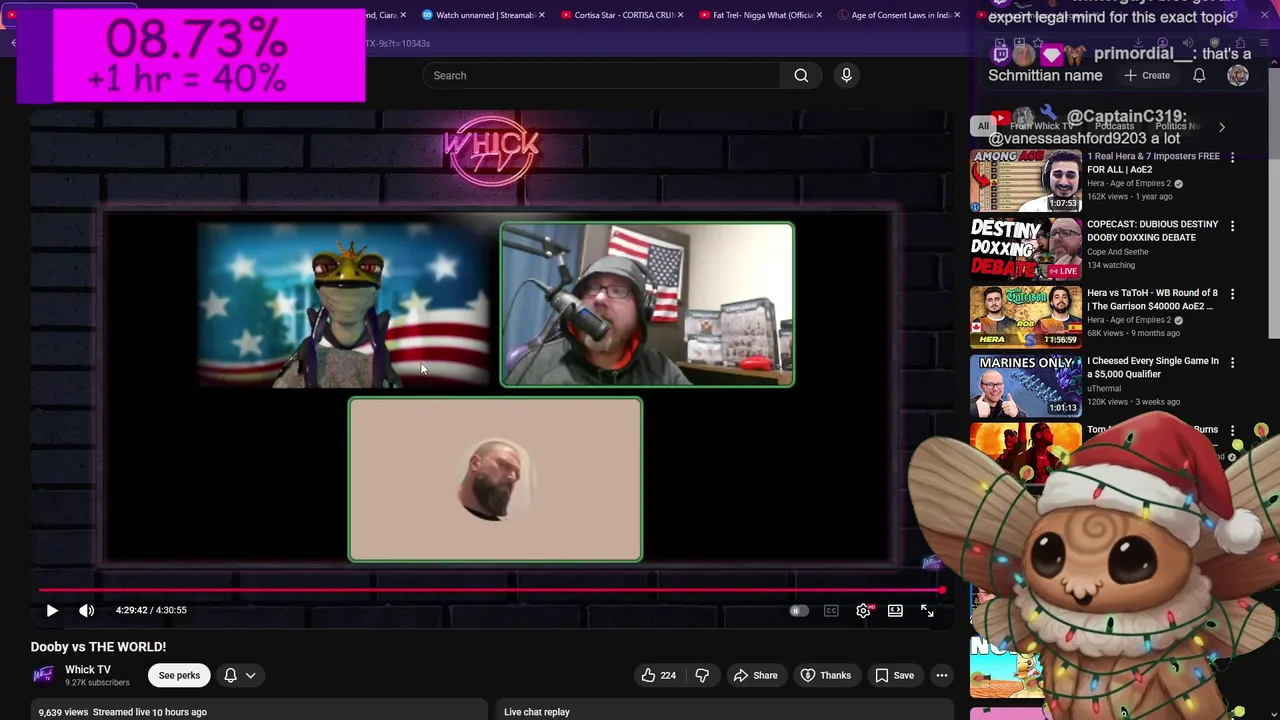Open the player settings gear
This screenshot has width=1280, height=720.
(863, 610)
